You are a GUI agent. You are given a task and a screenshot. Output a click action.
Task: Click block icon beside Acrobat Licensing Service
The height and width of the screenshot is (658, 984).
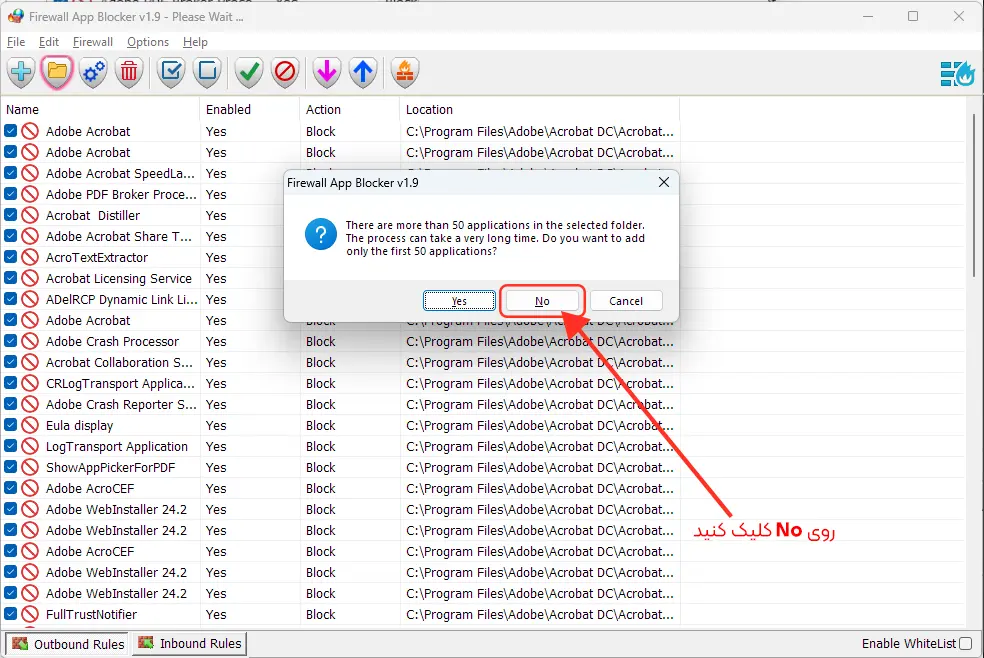[29, 279]
